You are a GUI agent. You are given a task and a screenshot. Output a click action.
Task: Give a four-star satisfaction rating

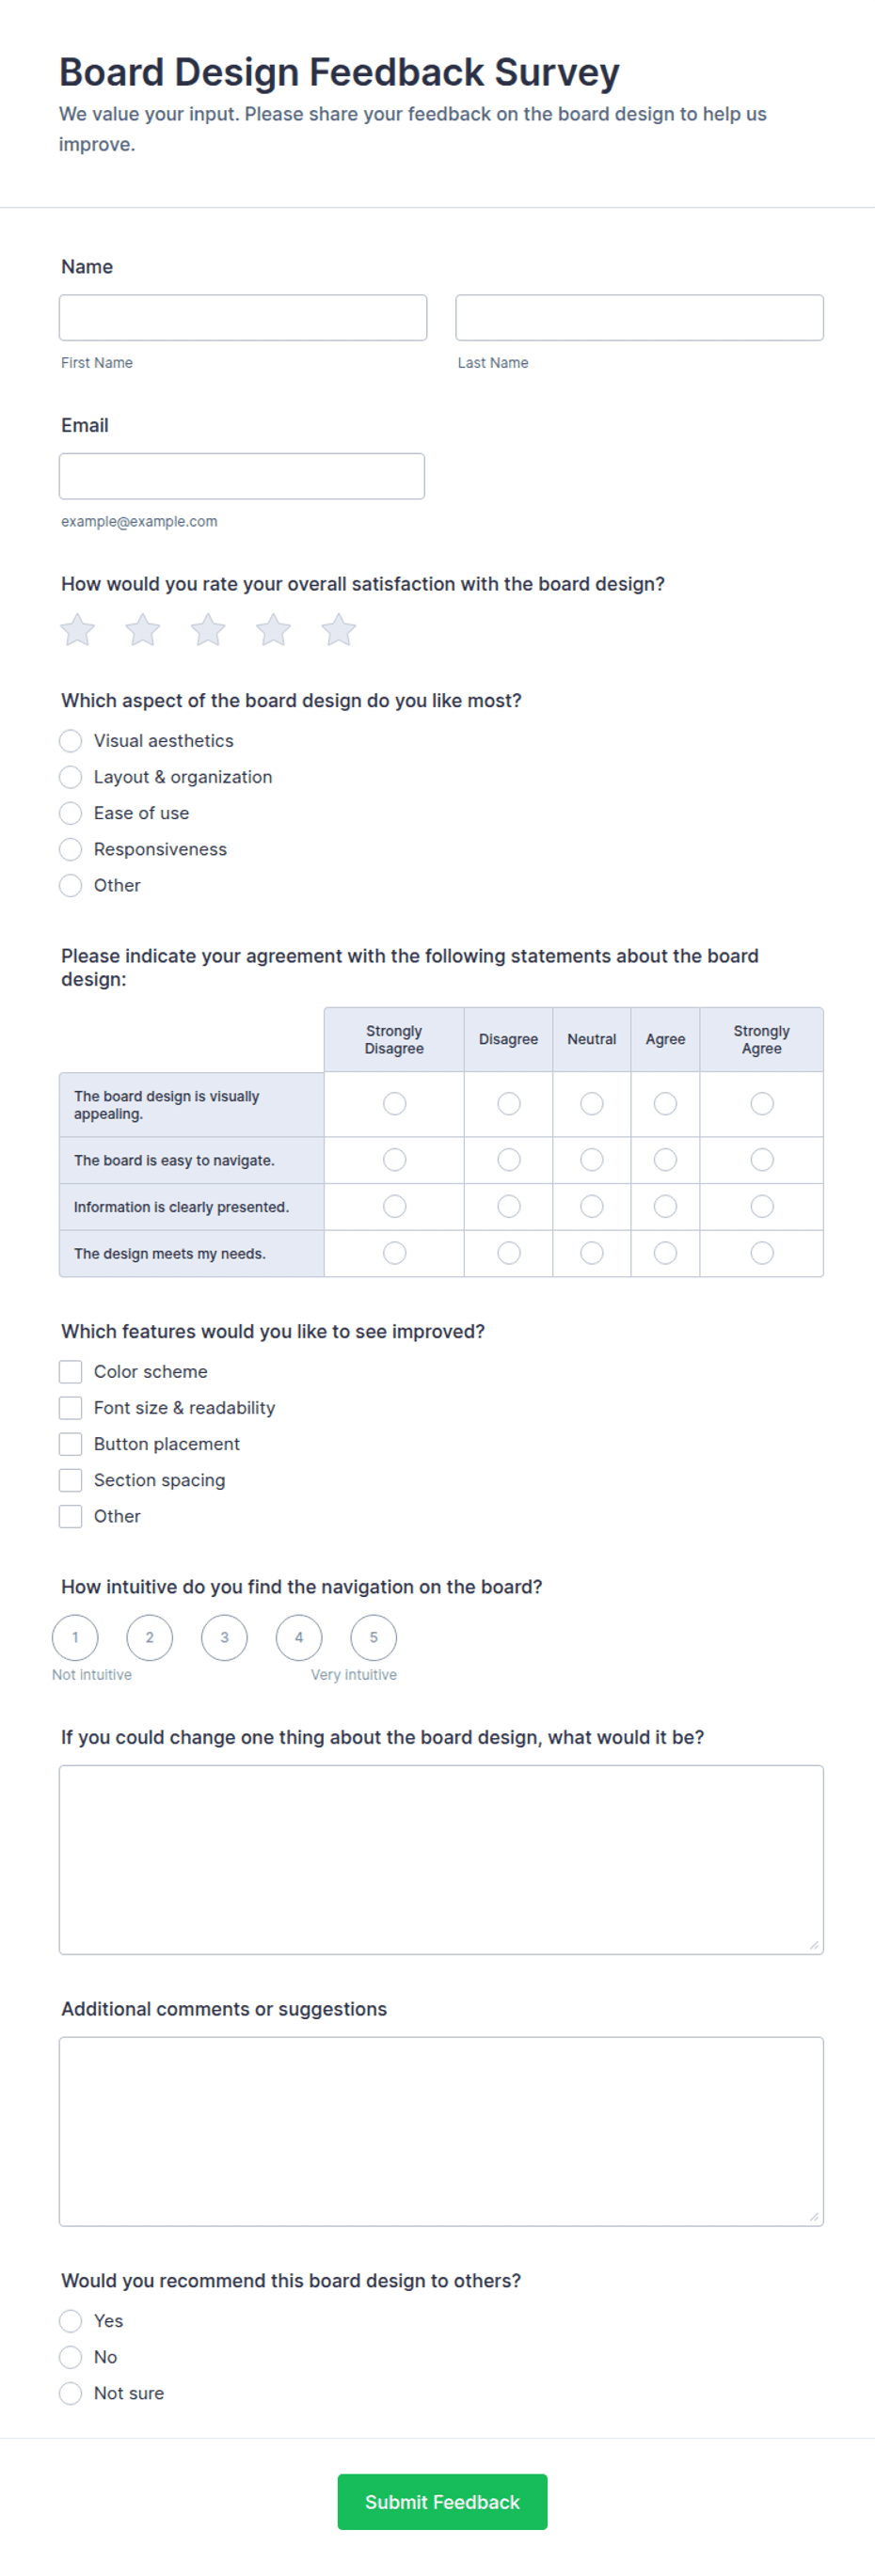[273, 630]
